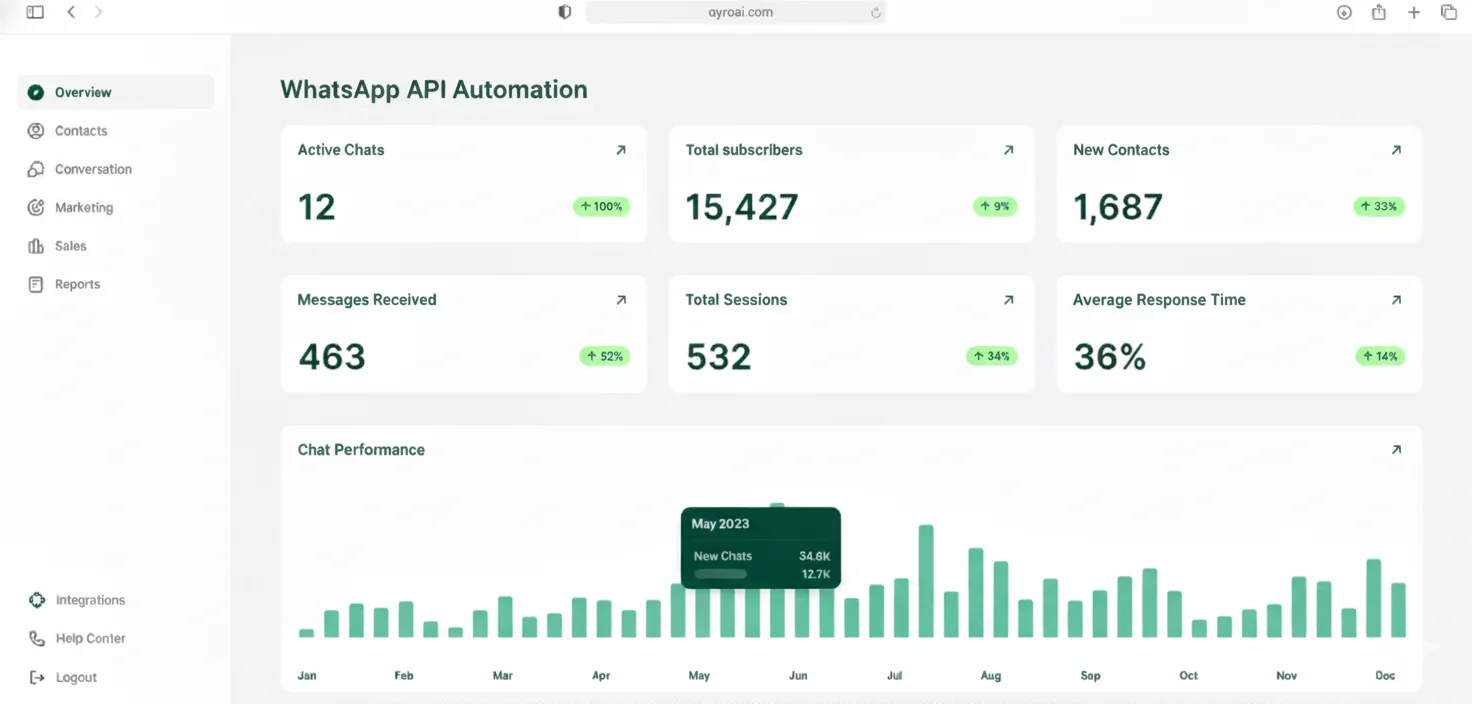Open the Active Chats expand arrow
The image size is (1472, 704).
621,149
